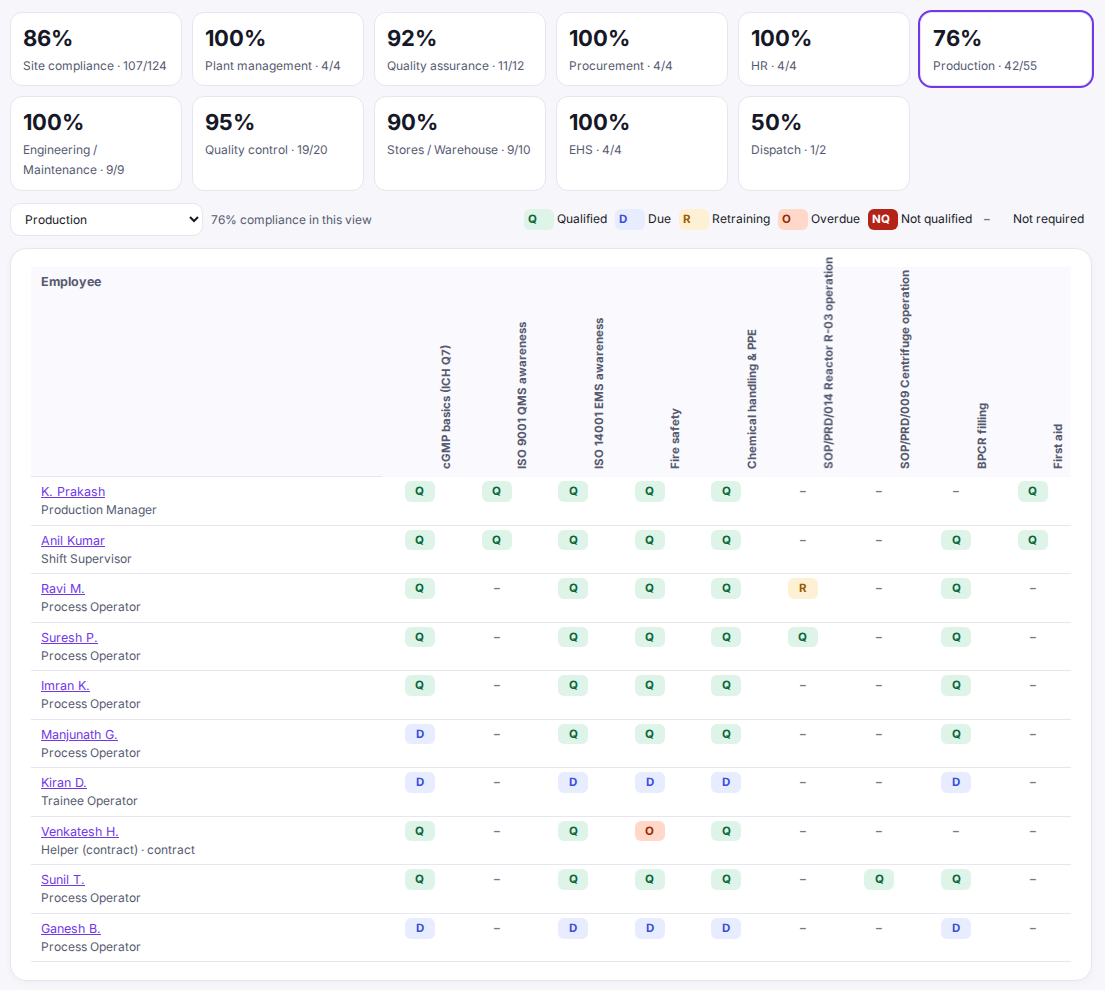This screenshot has height=990, width=1105.
Task: Click Suresh P.'s Qualified Reactor R-03 badge
Action: (x=803, y=637)
